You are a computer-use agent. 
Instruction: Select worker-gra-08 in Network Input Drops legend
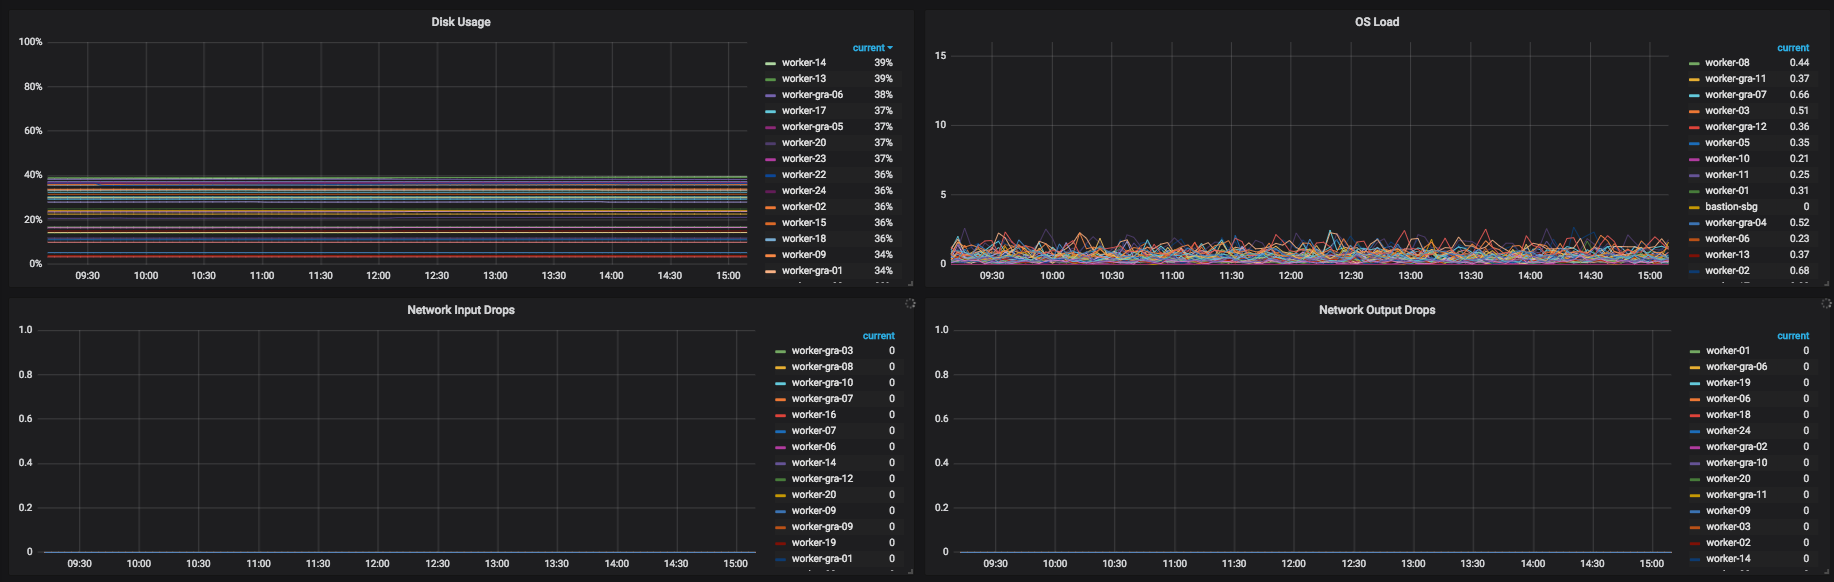(x=822, y=367)
